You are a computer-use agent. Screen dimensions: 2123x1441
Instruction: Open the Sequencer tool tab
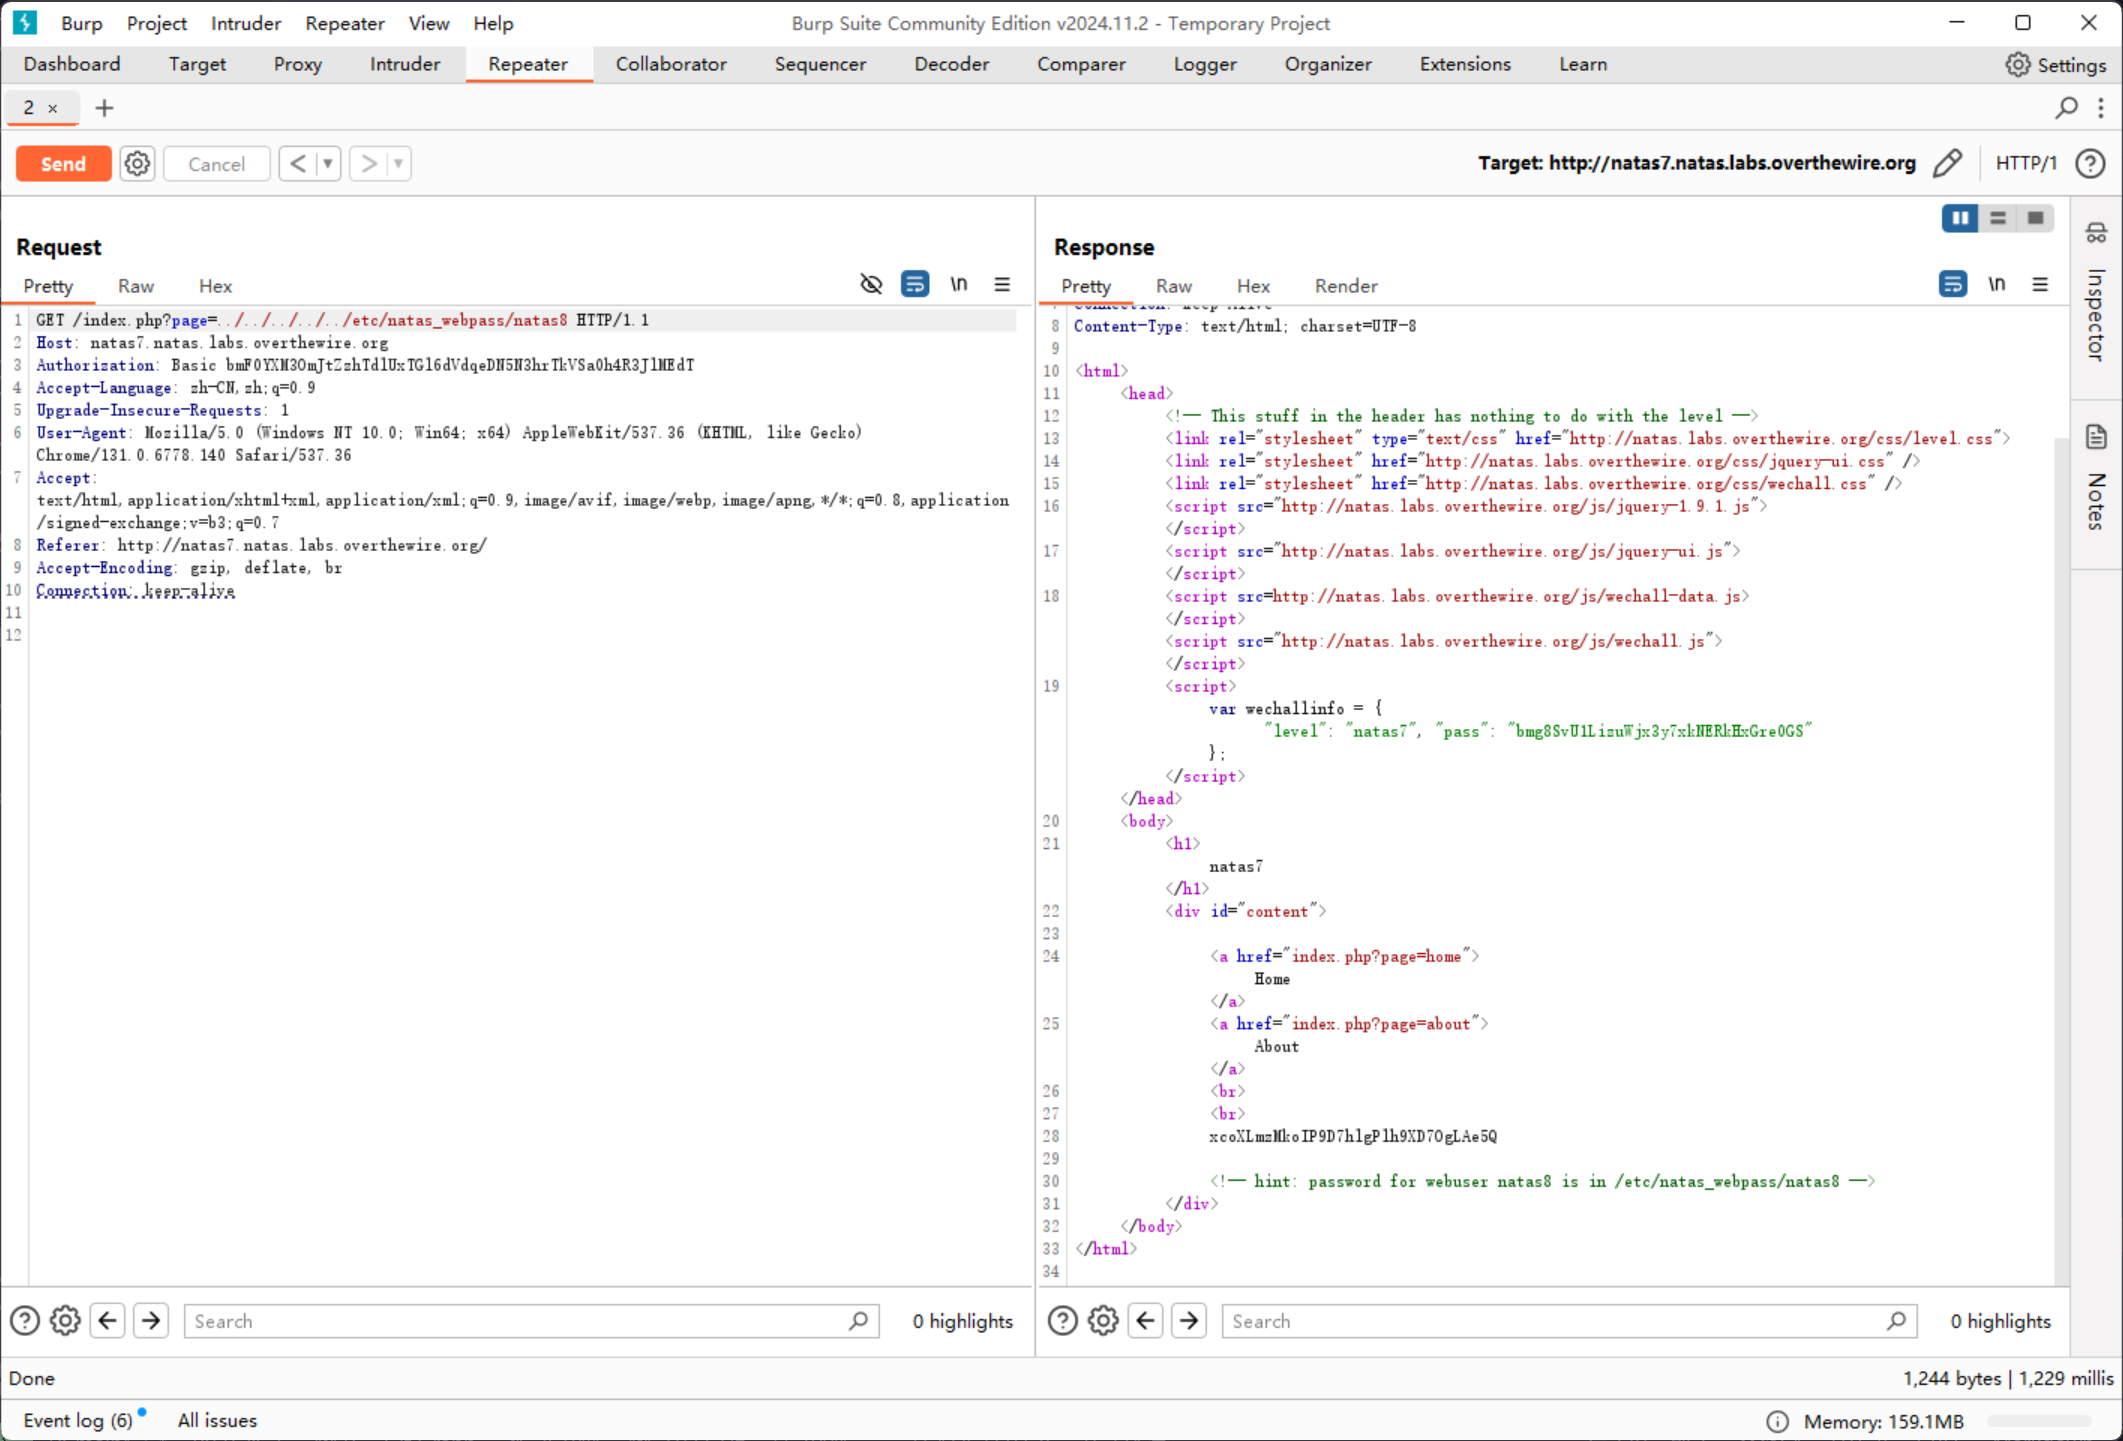pos(820,64)
